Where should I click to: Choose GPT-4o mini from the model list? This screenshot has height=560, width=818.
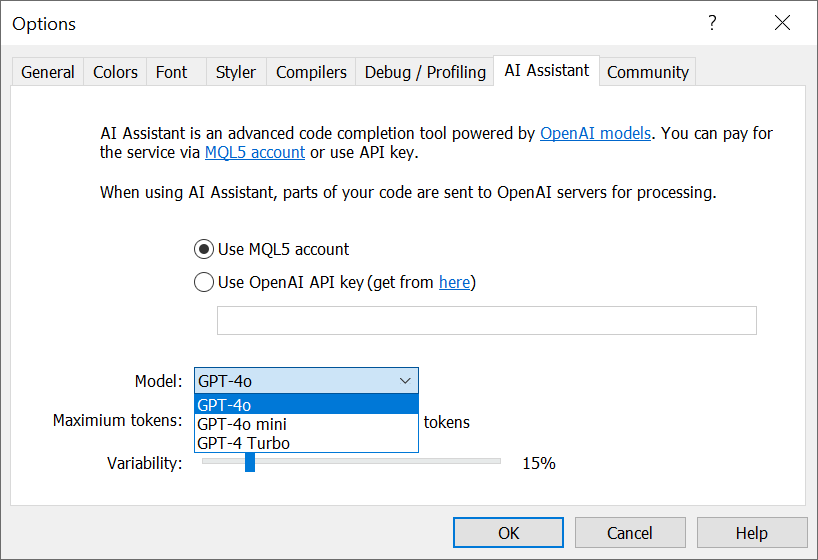(x=306, y=424)
